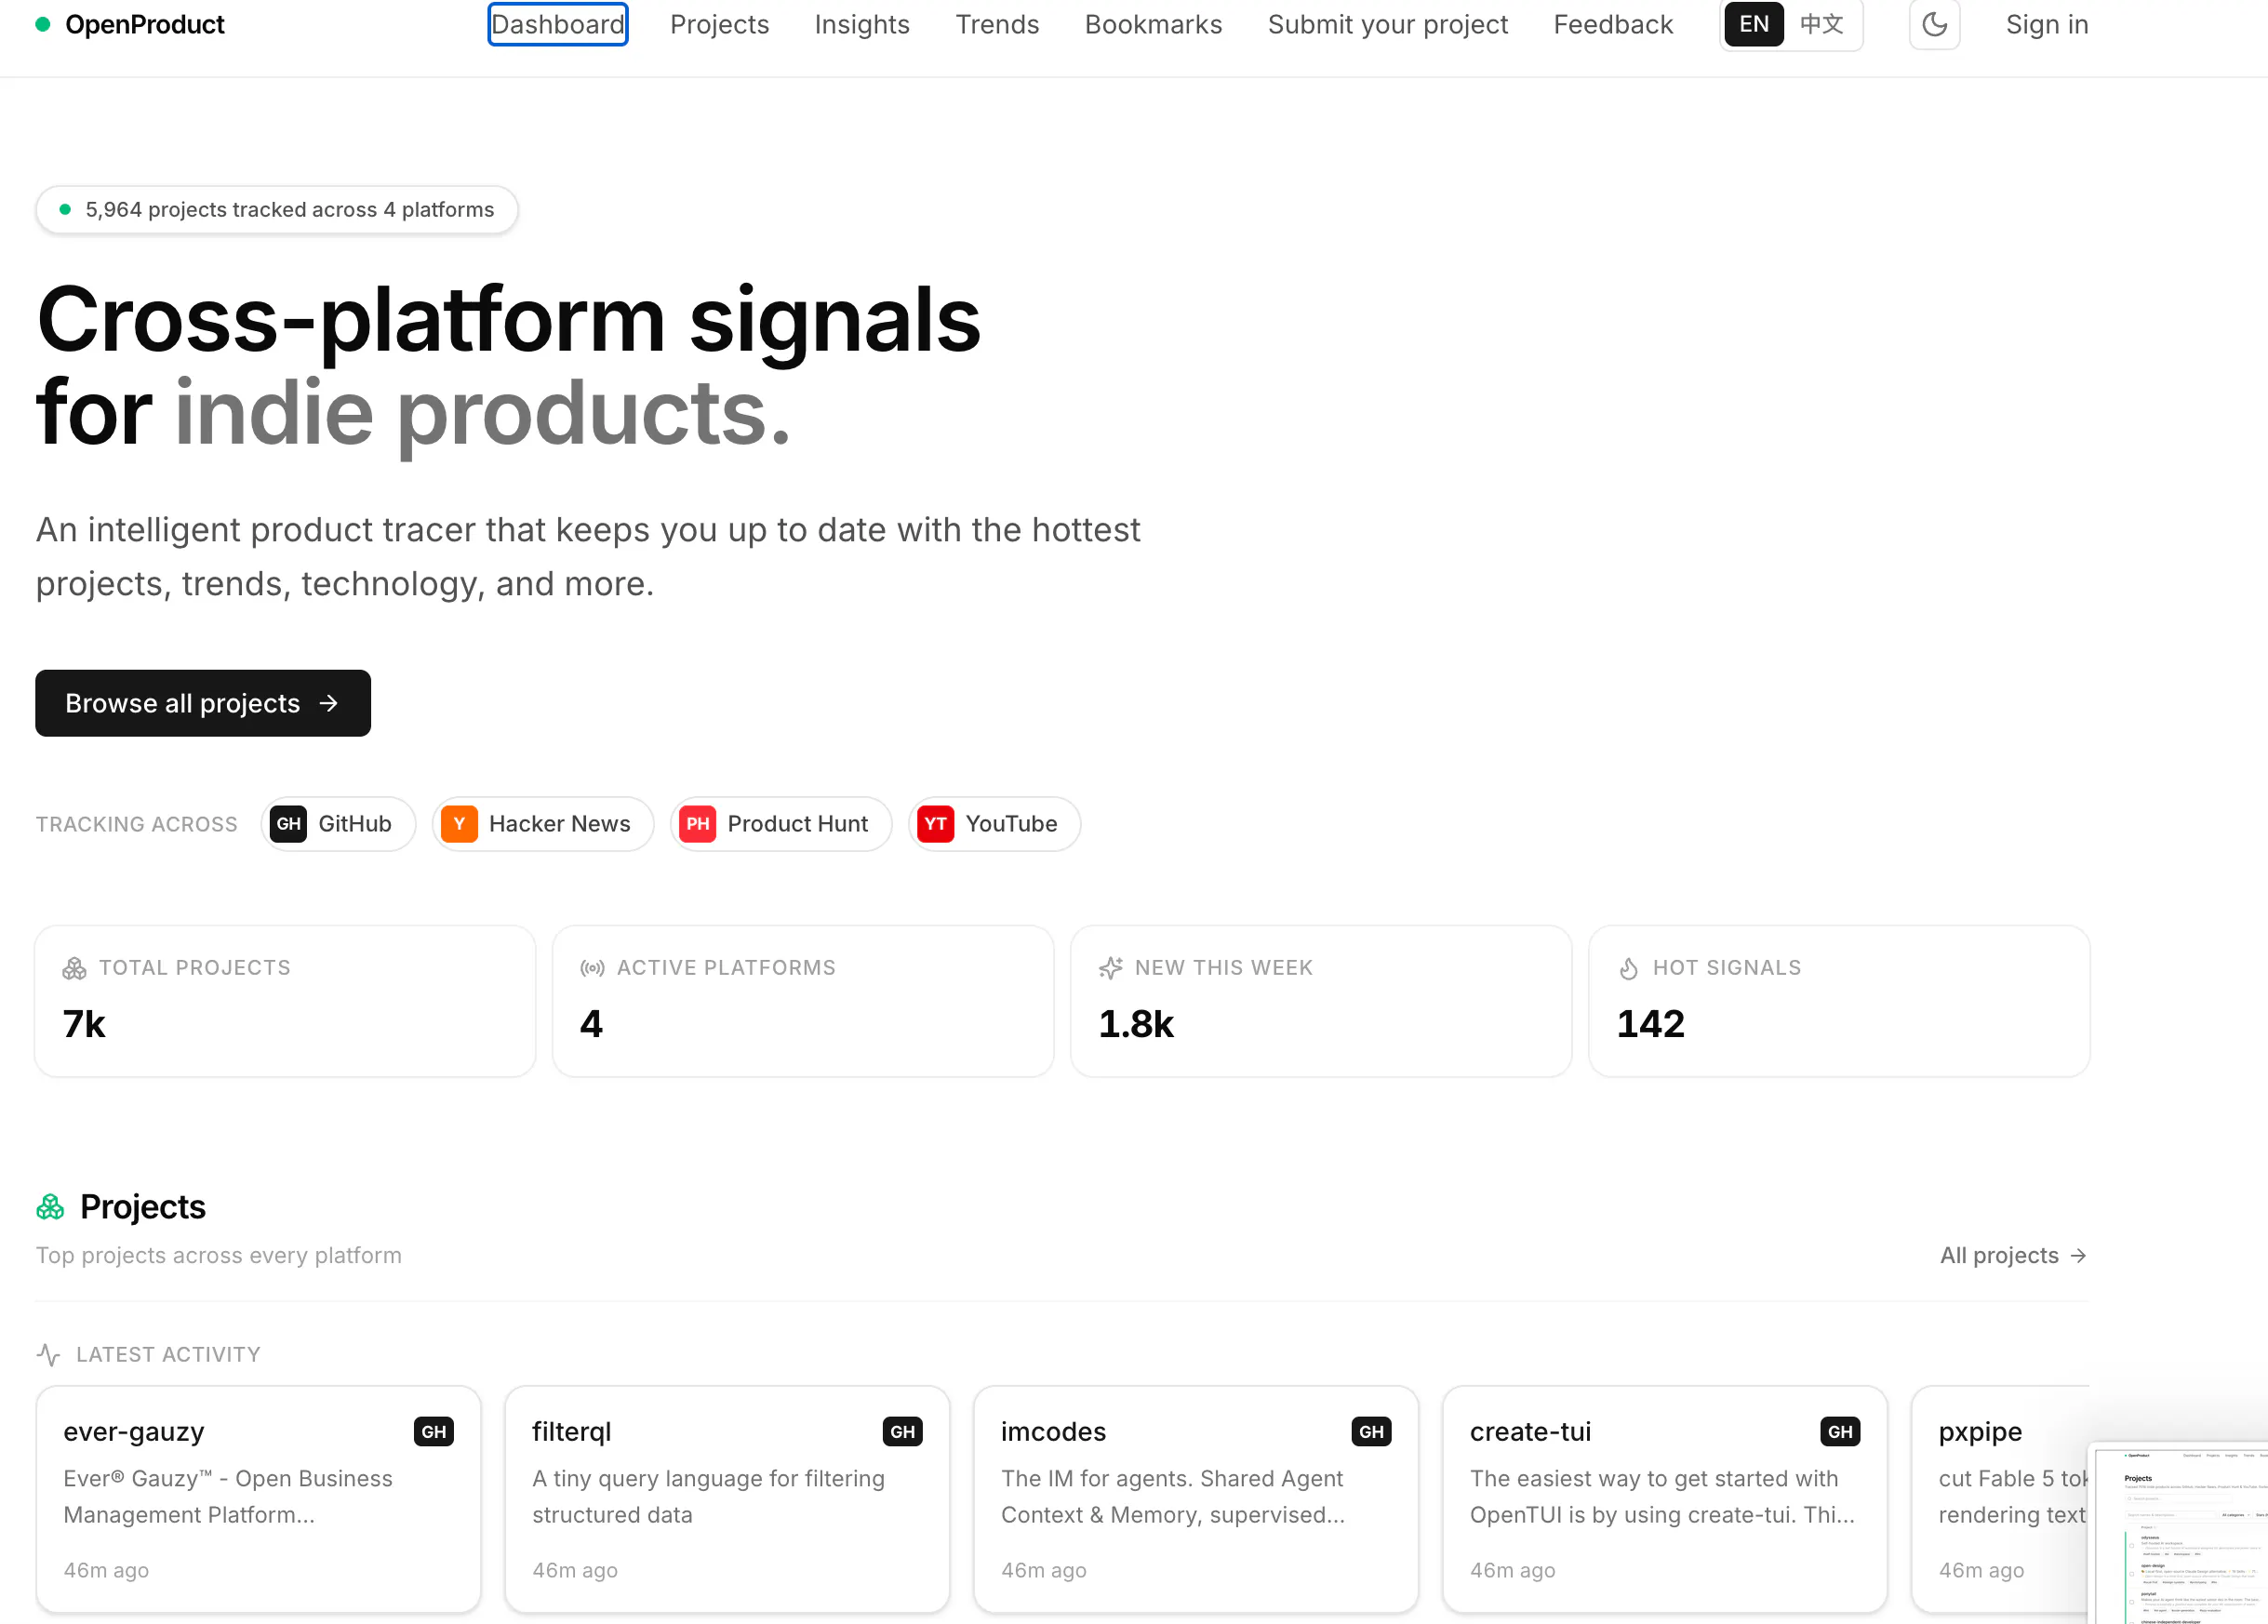
Task: Select the YouTube platform label
Action: click(1011, 824)
